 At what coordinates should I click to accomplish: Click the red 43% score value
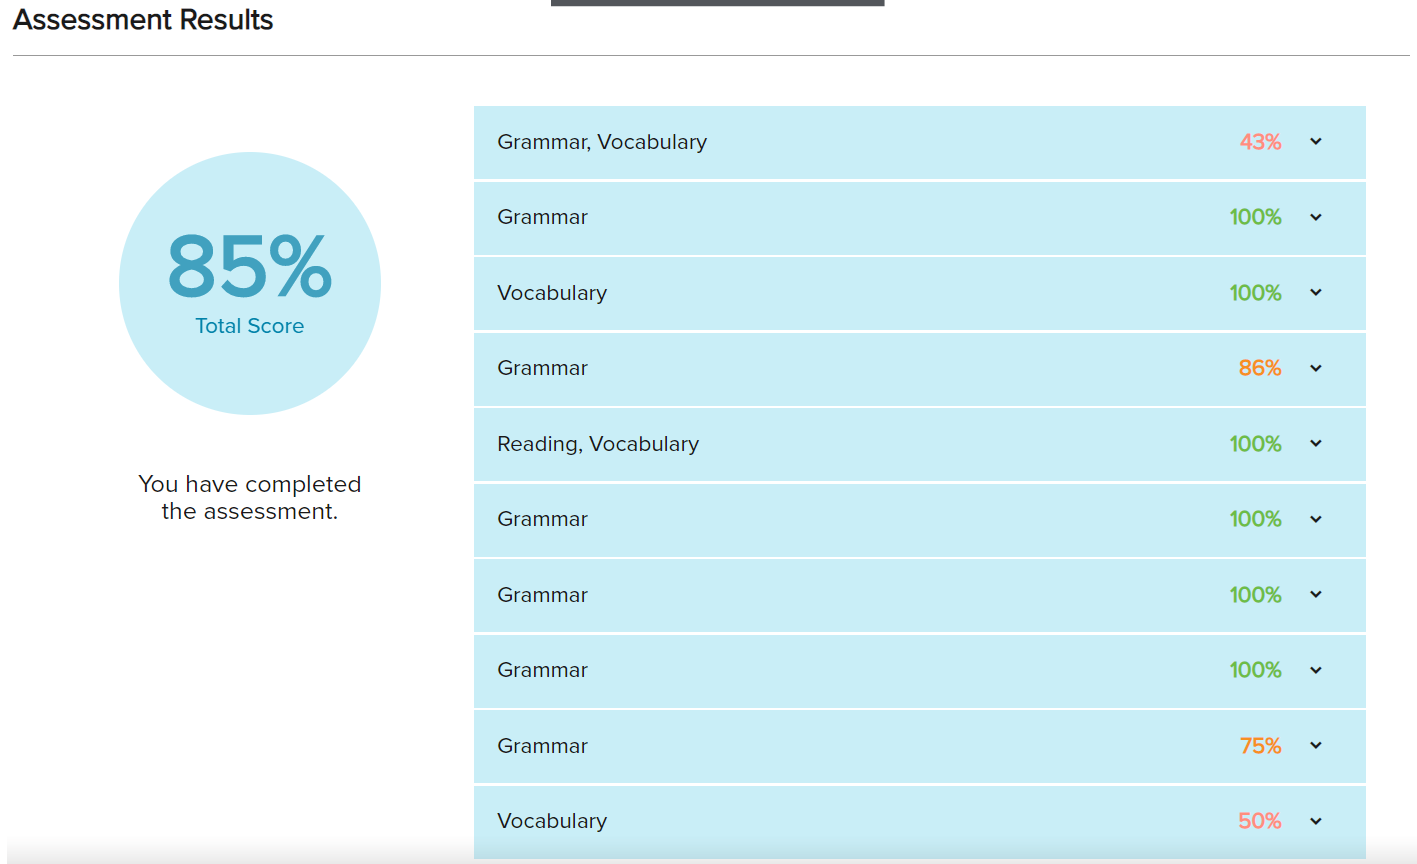1260,142
